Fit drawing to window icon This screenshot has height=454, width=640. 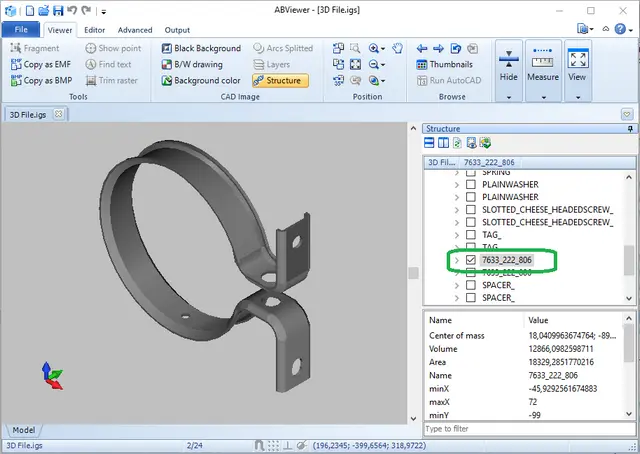coord(355,64)
